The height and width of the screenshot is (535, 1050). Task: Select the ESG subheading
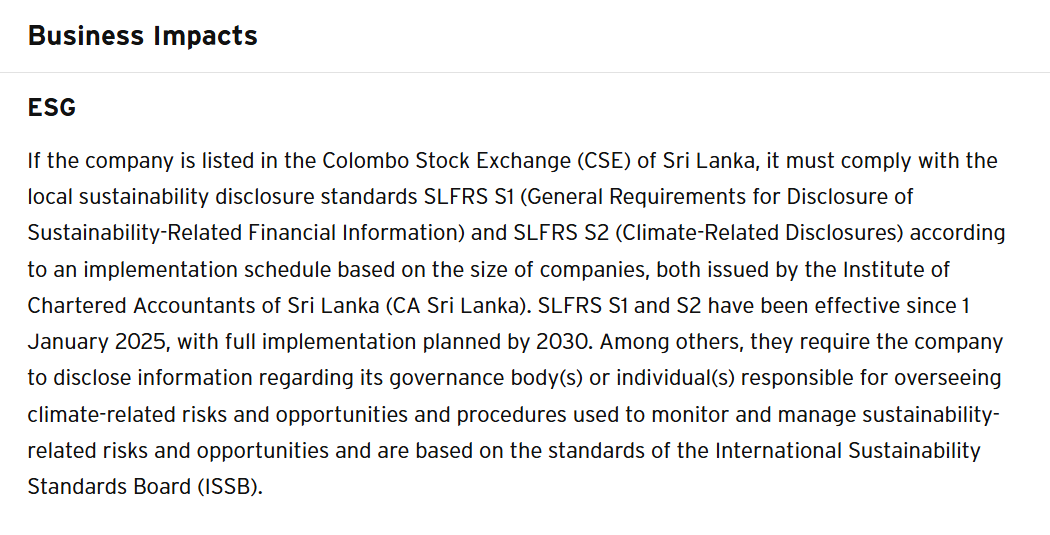pyautogui.click(x=52, y=108)
